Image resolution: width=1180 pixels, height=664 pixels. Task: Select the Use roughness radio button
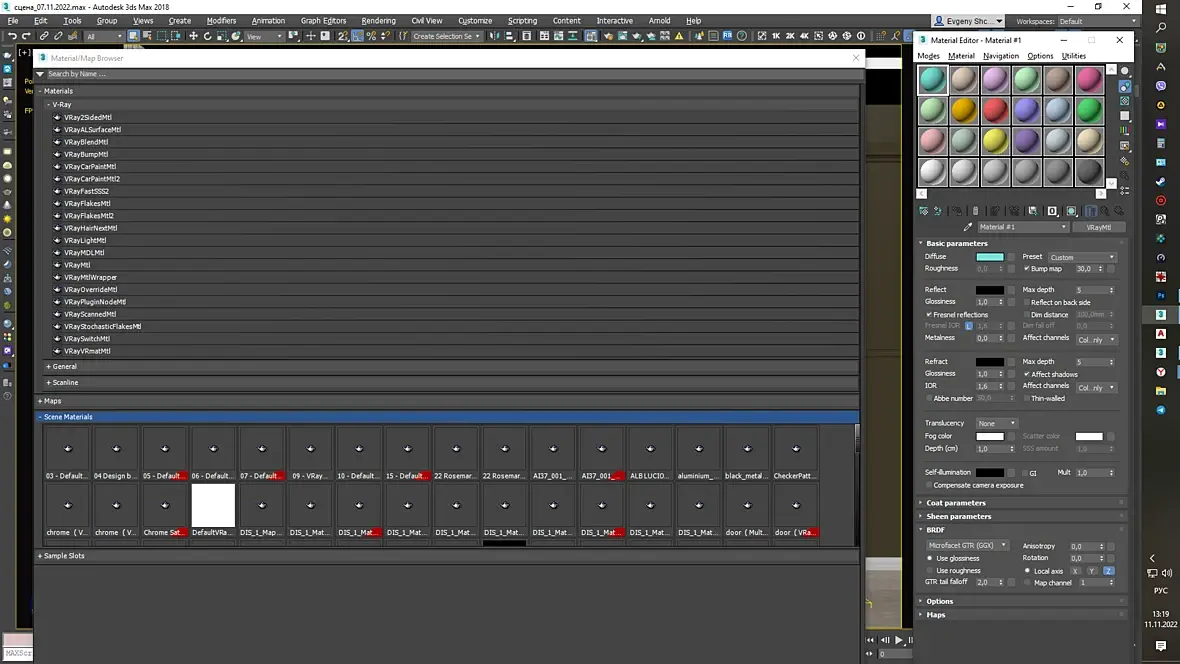[930, 571]
